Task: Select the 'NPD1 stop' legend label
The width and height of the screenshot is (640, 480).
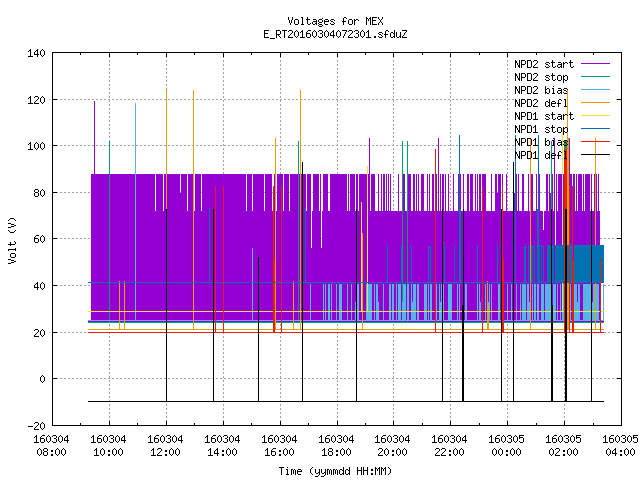Action: click(541, 129)
